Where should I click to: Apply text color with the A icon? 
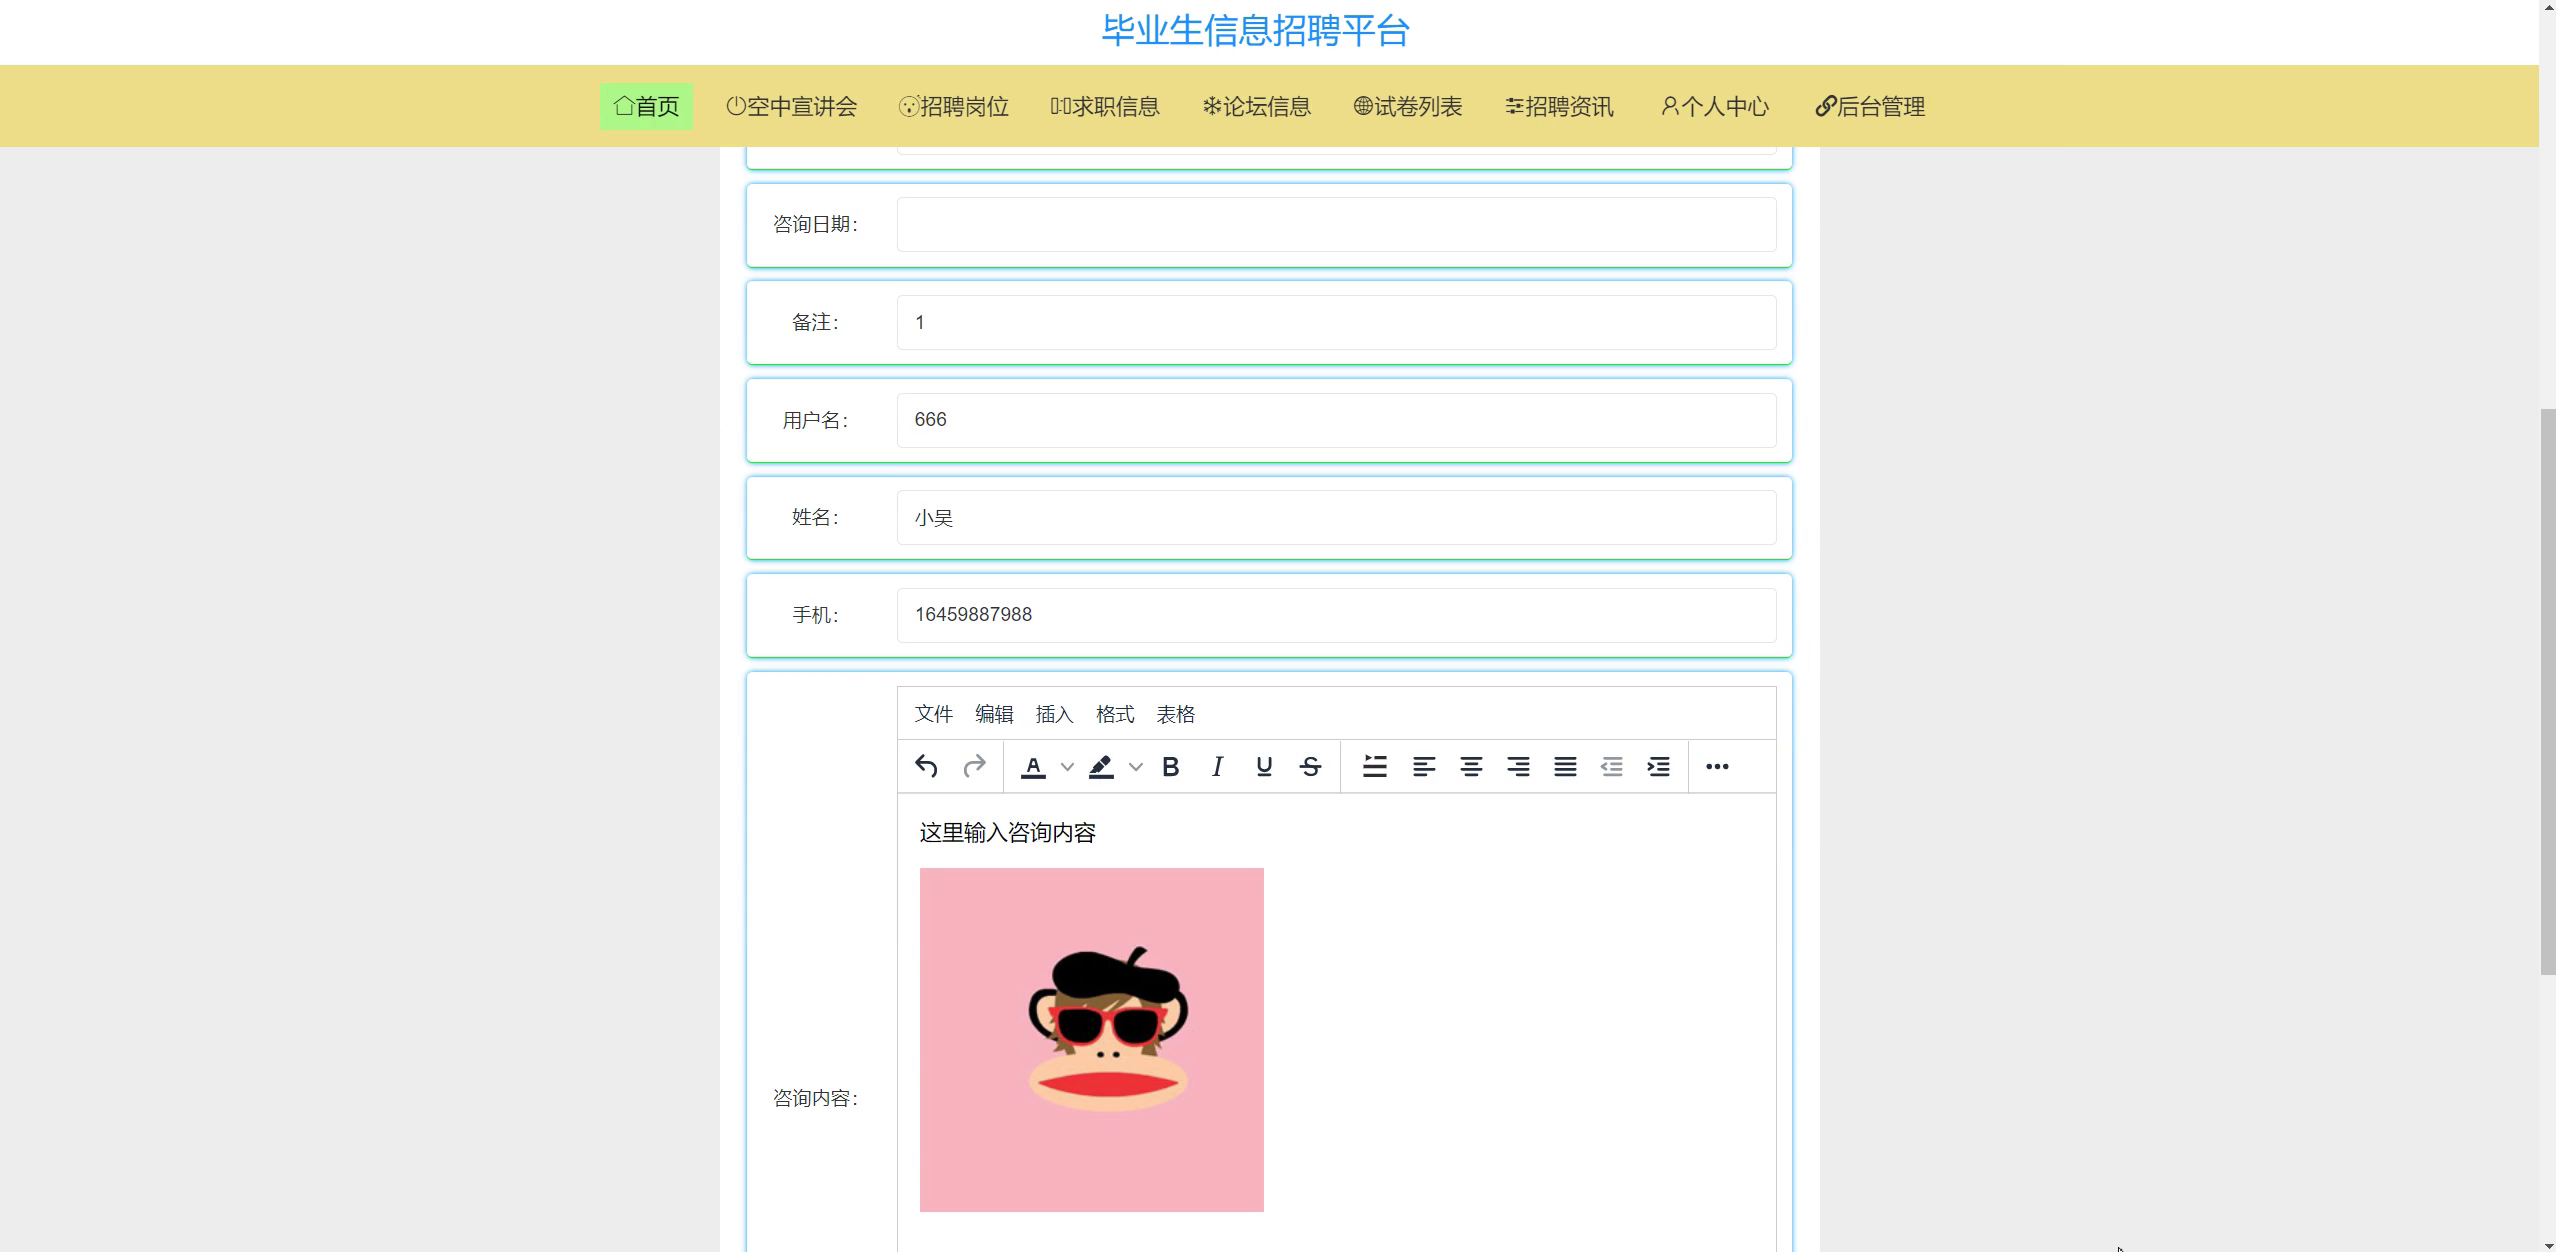(x=1033, y=767)
